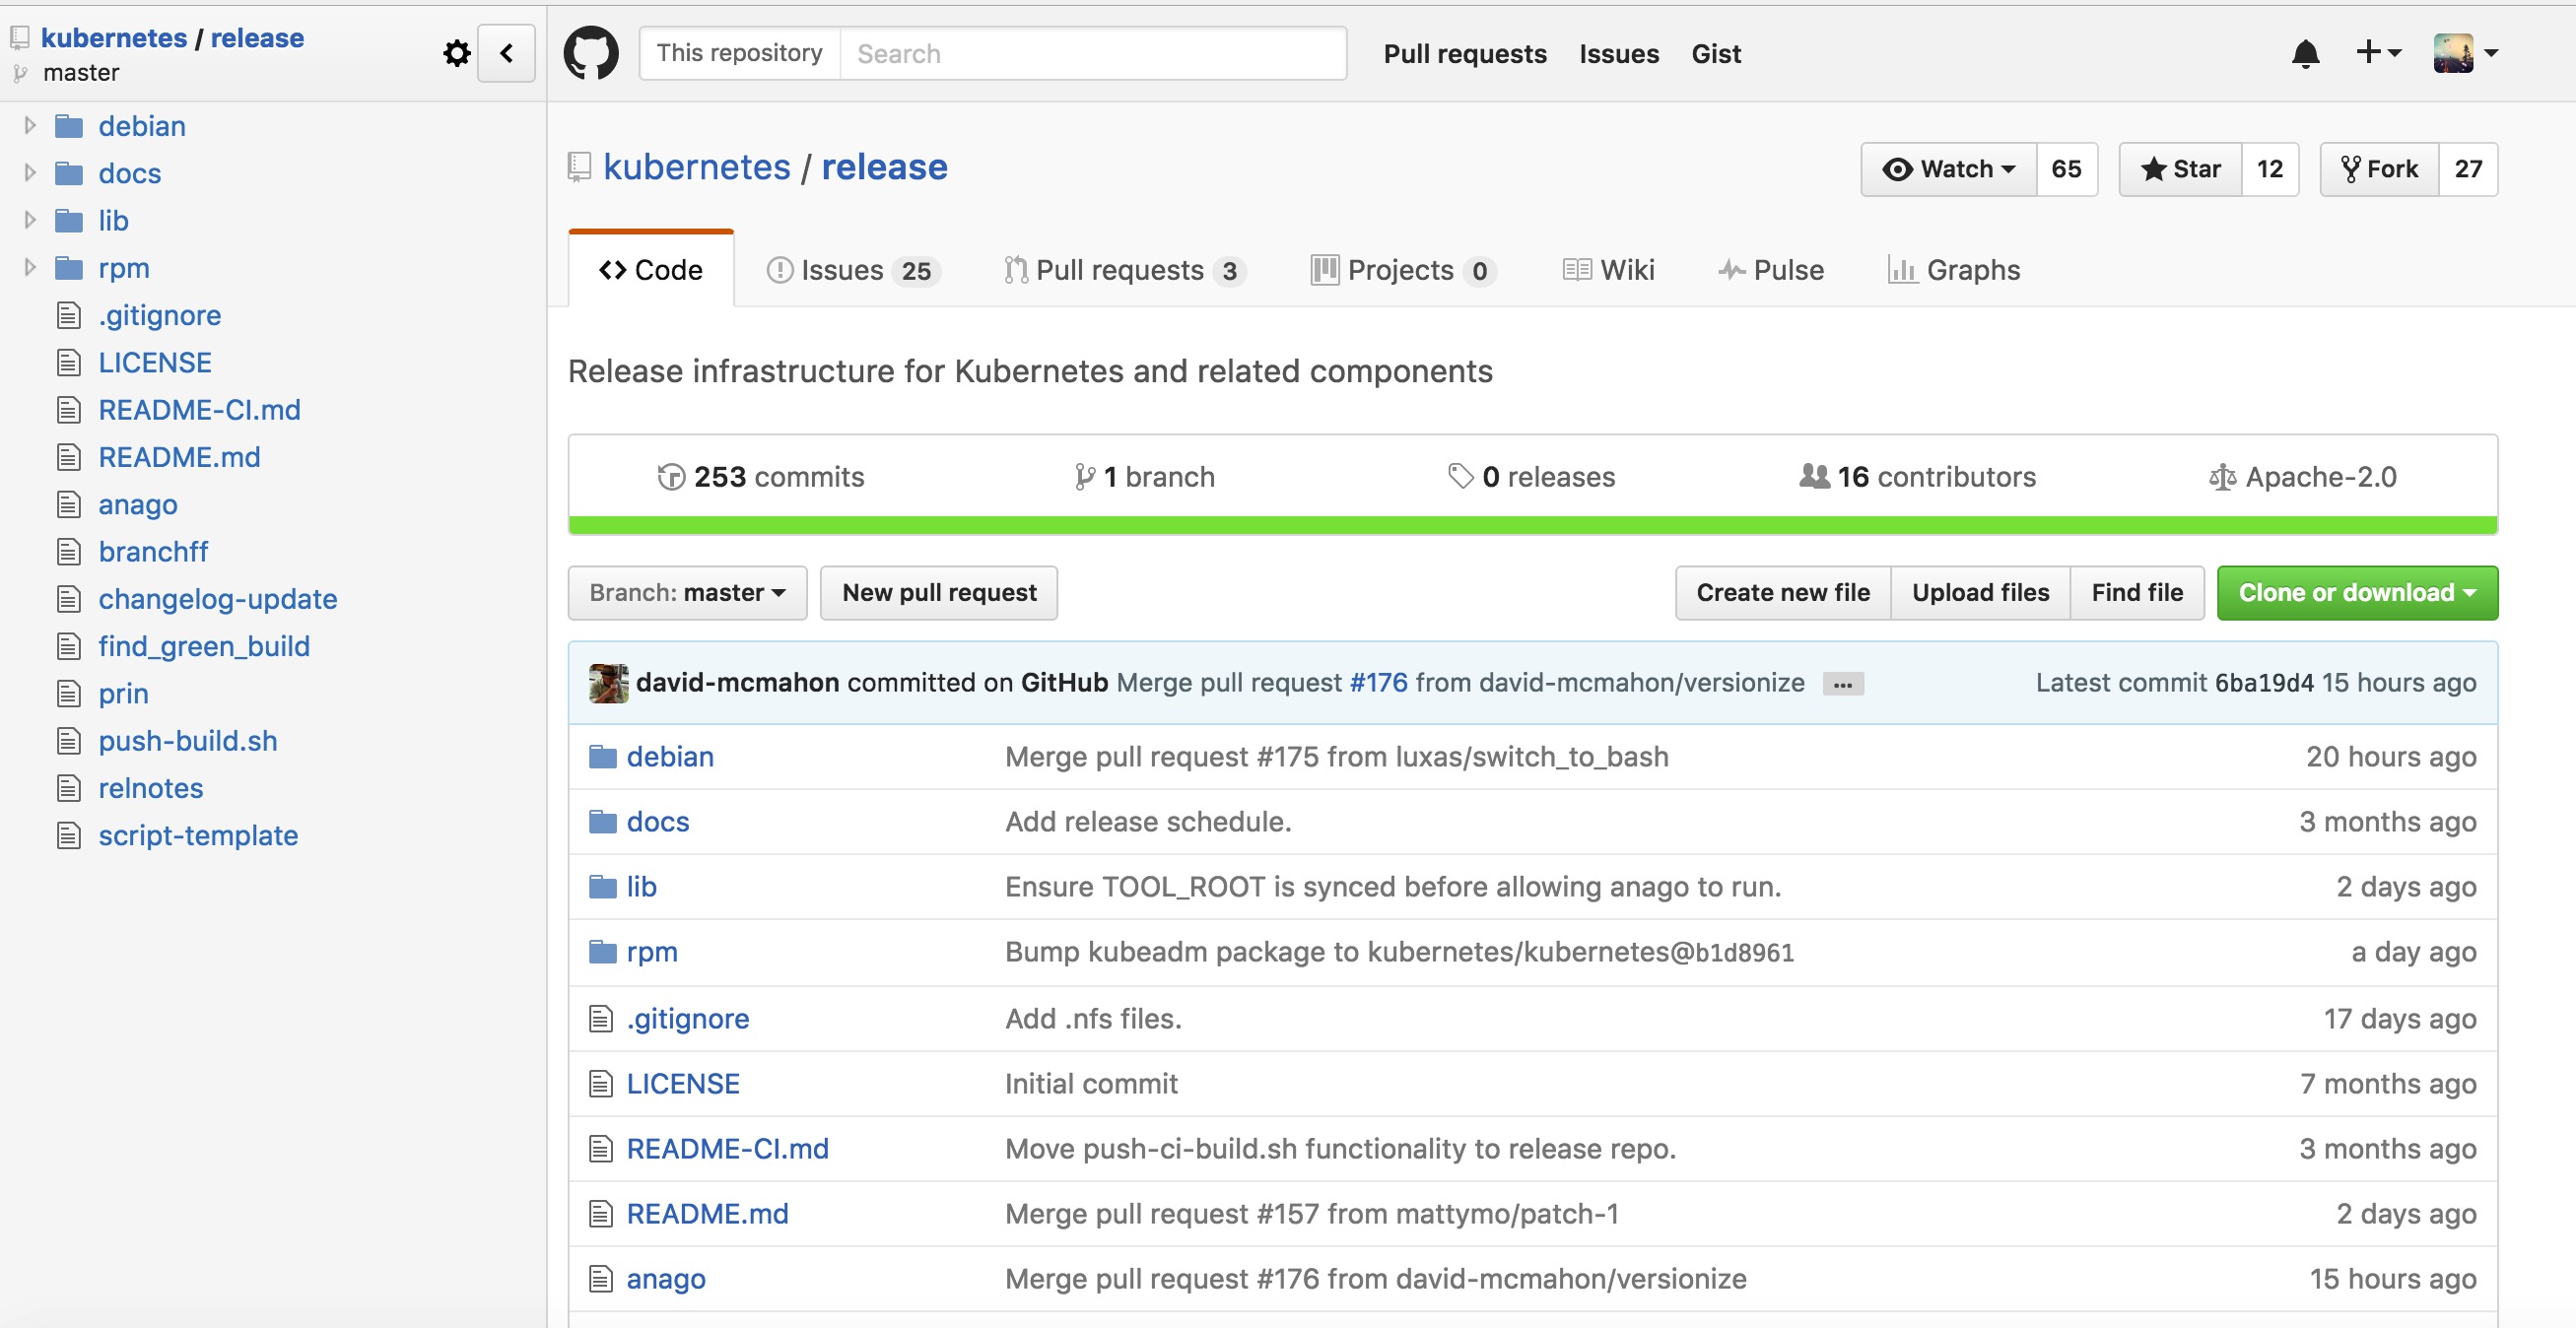The image size is (2576, 1328).
Task: Click david-mcmahon's commit avatar
Action: coord(608,683)
